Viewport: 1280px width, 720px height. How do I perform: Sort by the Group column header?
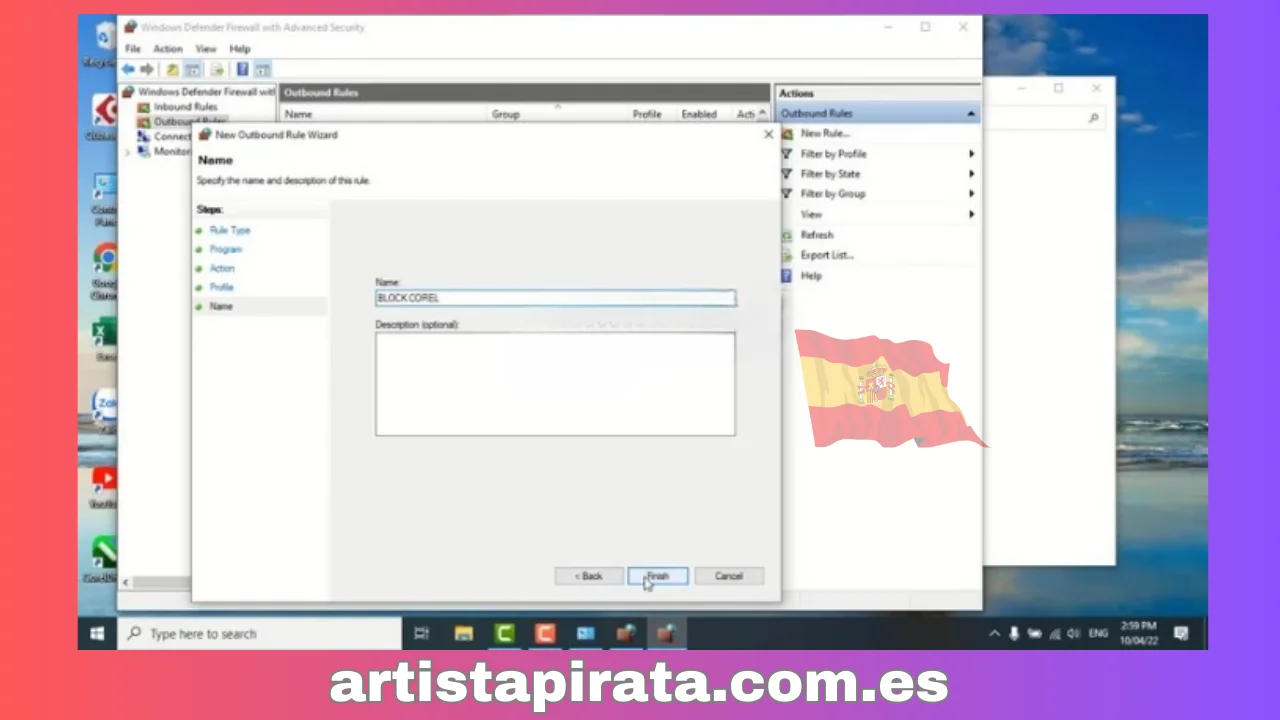click(506, 114)
